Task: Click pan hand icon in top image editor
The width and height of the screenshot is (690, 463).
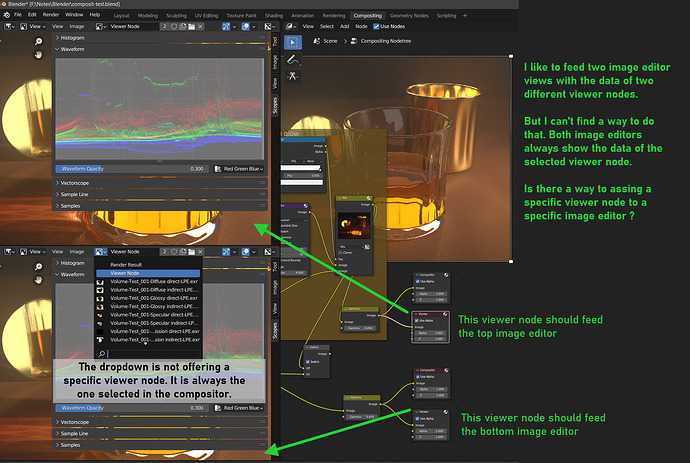Action: tap(39, 55)
